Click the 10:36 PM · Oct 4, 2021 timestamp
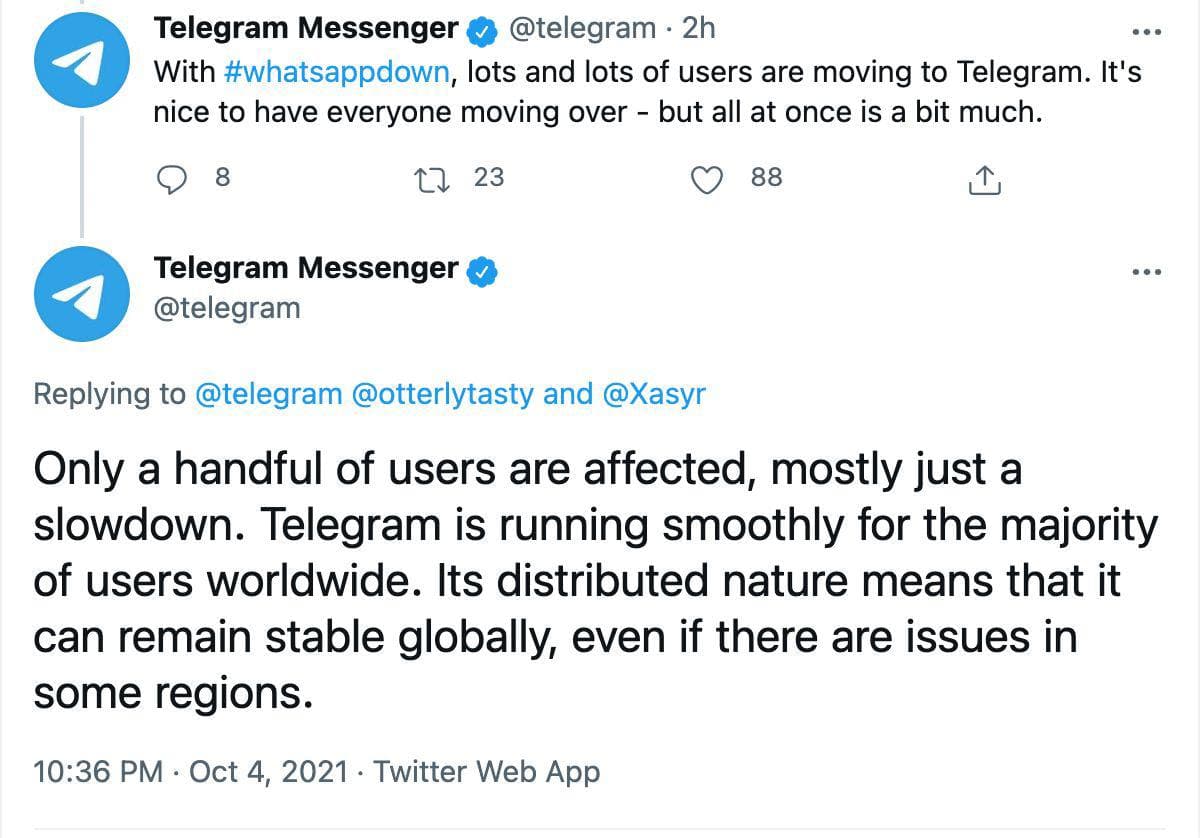1200x838 pixels. [x=191, y=772]
